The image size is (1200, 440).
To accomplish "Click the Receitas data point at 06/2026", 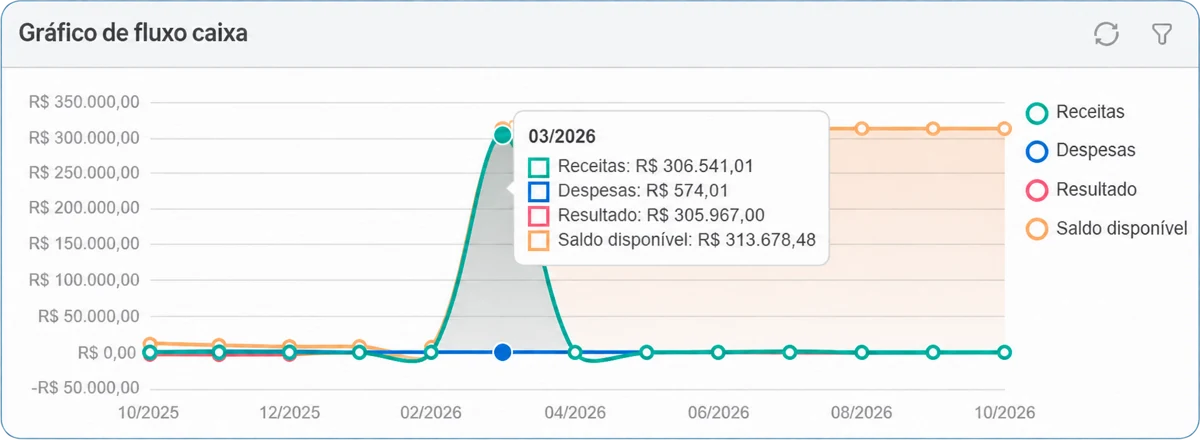I will point(718,352).
